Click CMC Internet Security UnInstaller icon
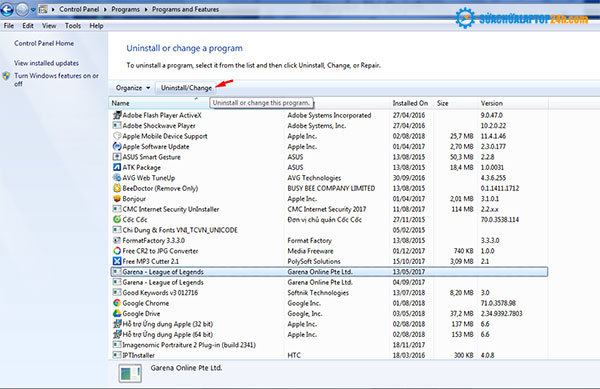The image size is (600, 389). pyautogui.click(x=117, y=209)
